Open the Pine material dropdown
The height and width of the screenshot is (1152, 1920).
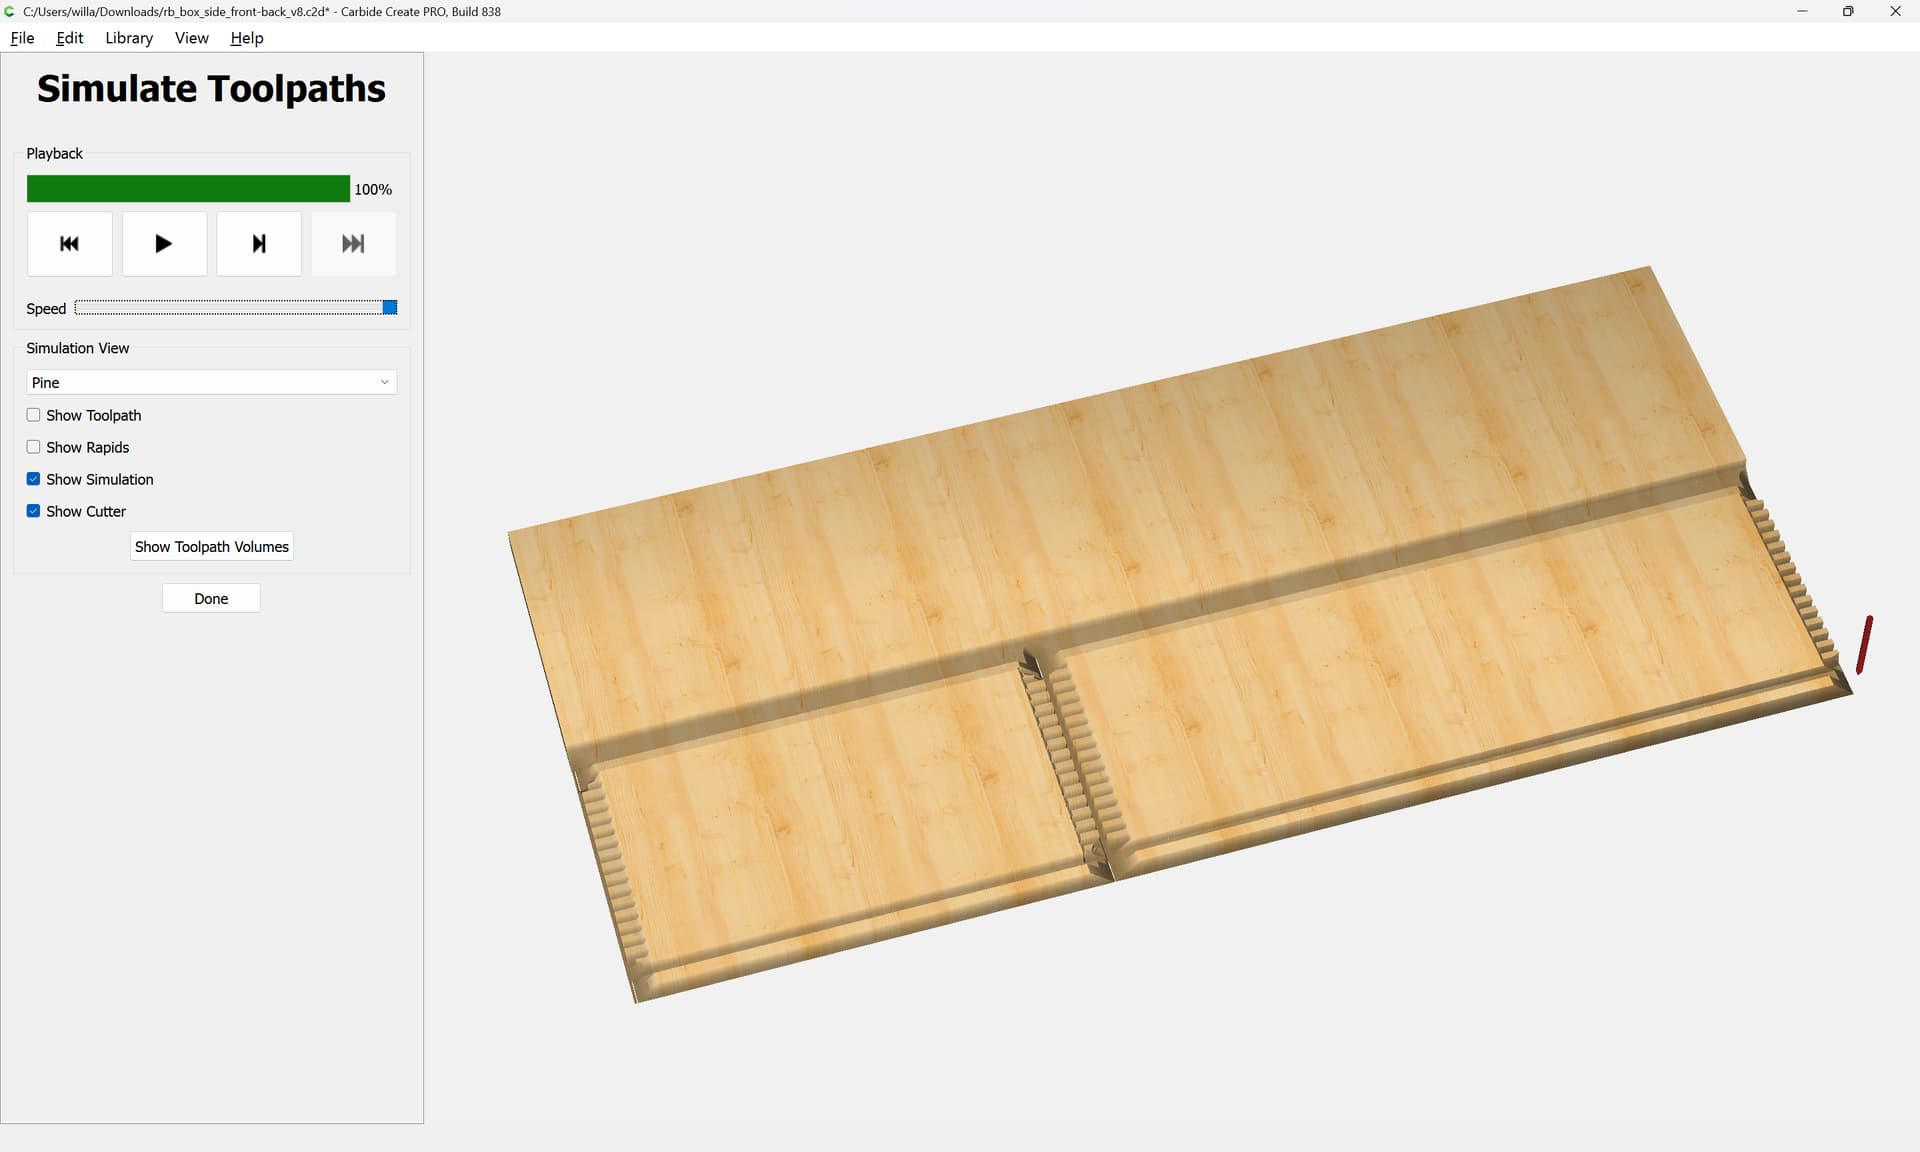point(210,383)
